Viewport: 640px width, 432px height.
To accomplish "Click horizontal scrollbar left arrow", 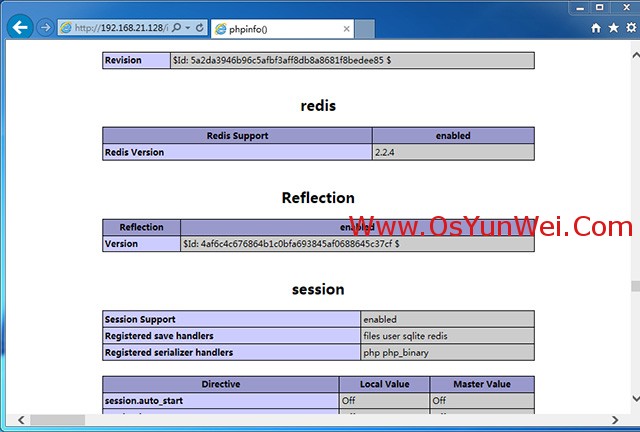I will point(21,420).
